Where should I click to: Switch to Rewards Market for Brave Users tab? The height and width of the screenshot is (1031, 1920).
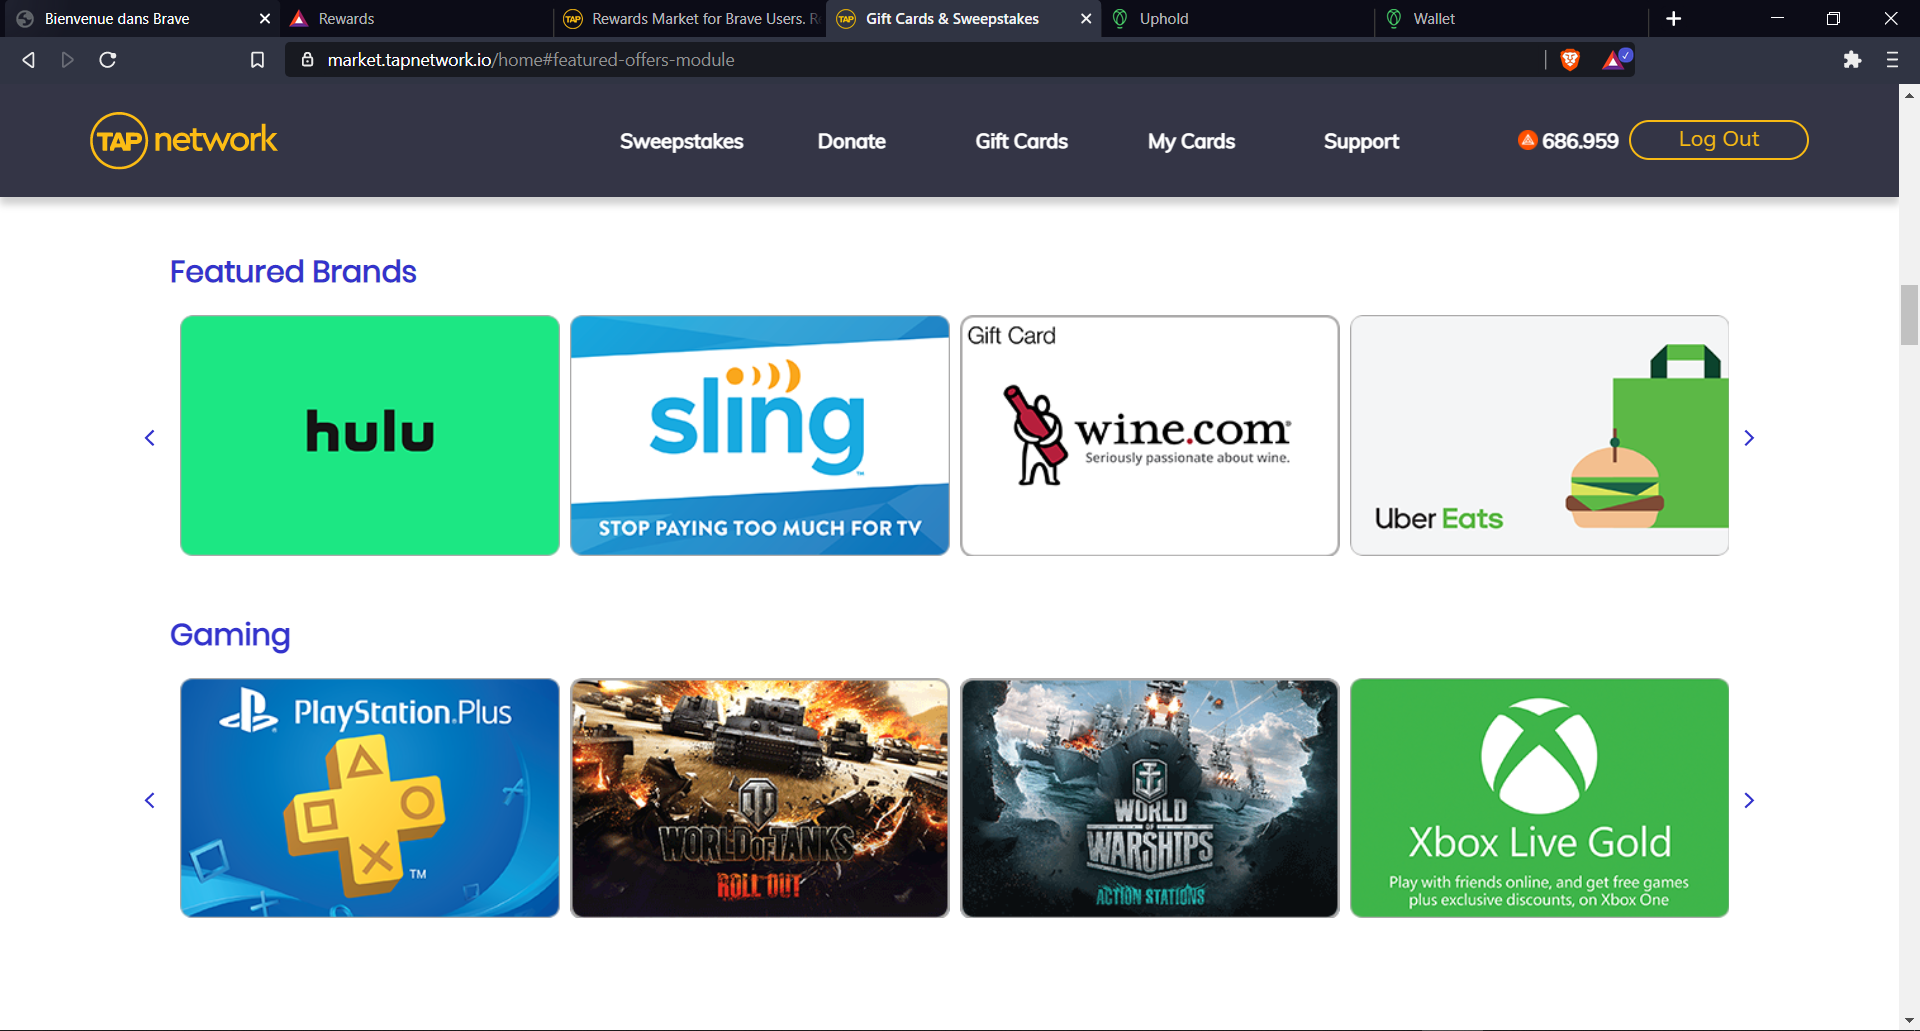click(690, 18)
